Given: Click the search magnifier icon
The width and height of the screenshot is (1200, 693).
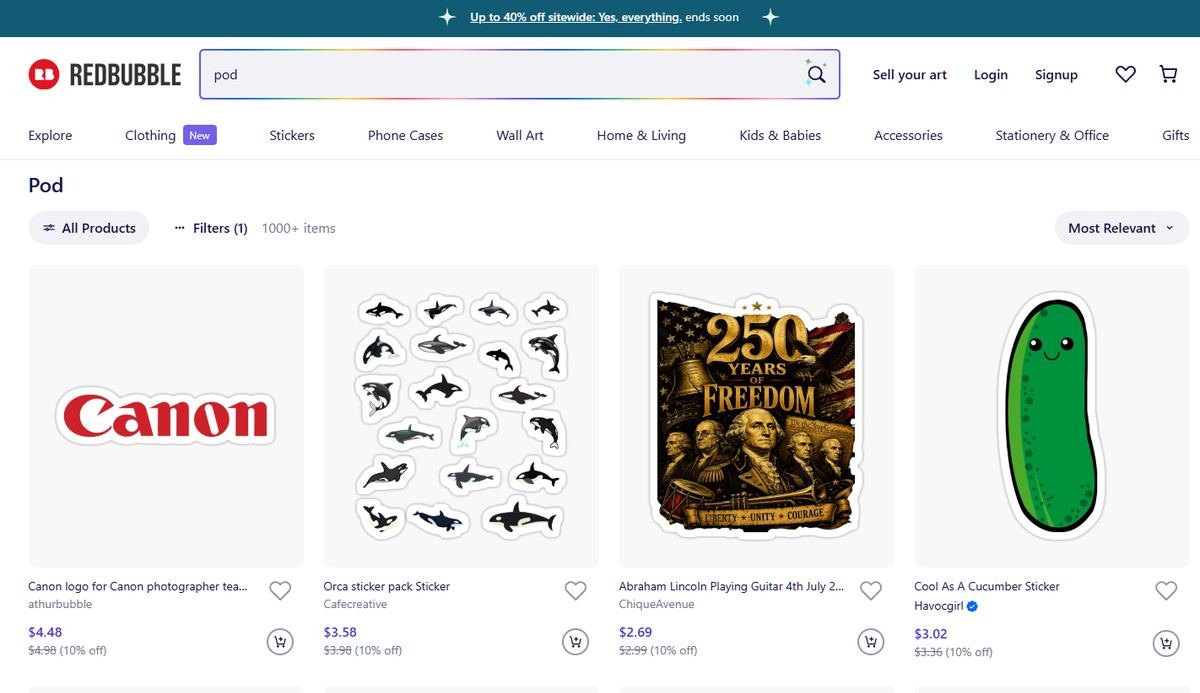Looking at the screenshot, I should pos(816,74).
